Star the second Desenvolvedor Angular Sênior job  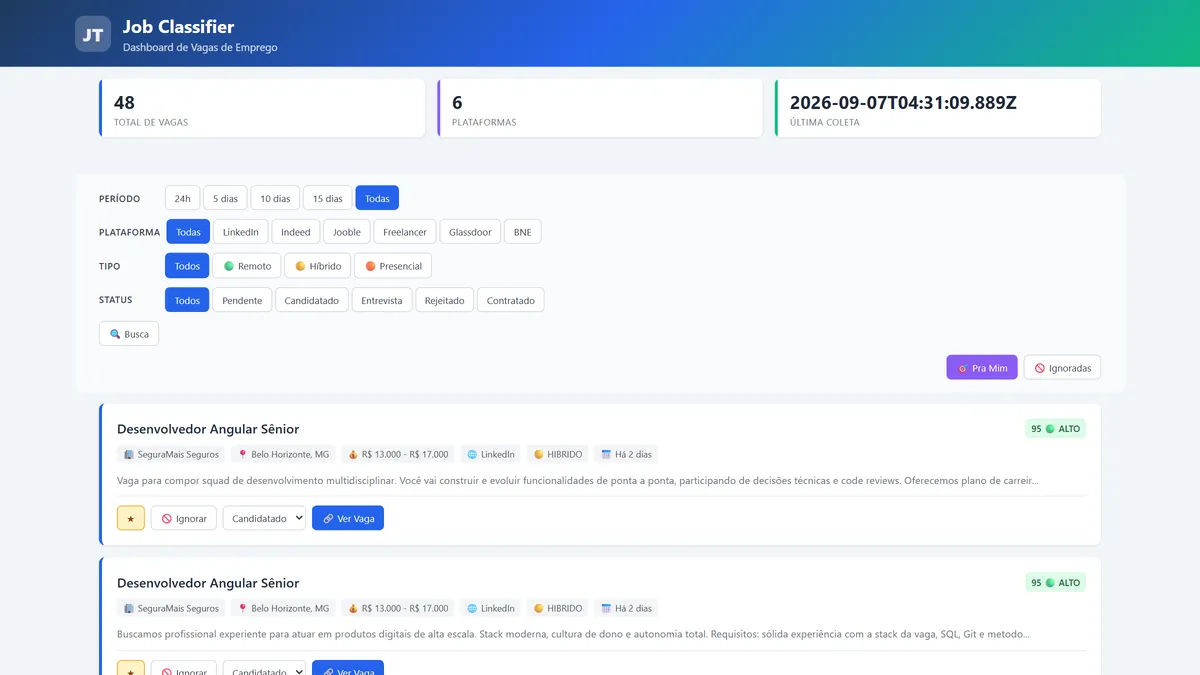tap(131, 668)
